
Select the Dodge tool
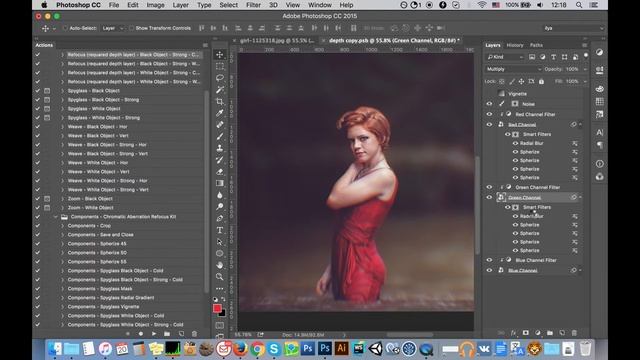pos(220,207)
